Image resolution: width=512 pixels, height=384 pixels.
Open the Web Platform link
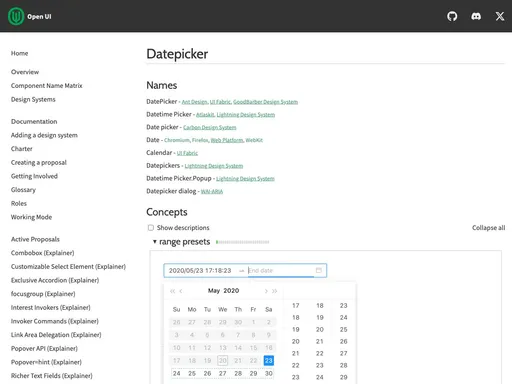[x=227, y=140]
